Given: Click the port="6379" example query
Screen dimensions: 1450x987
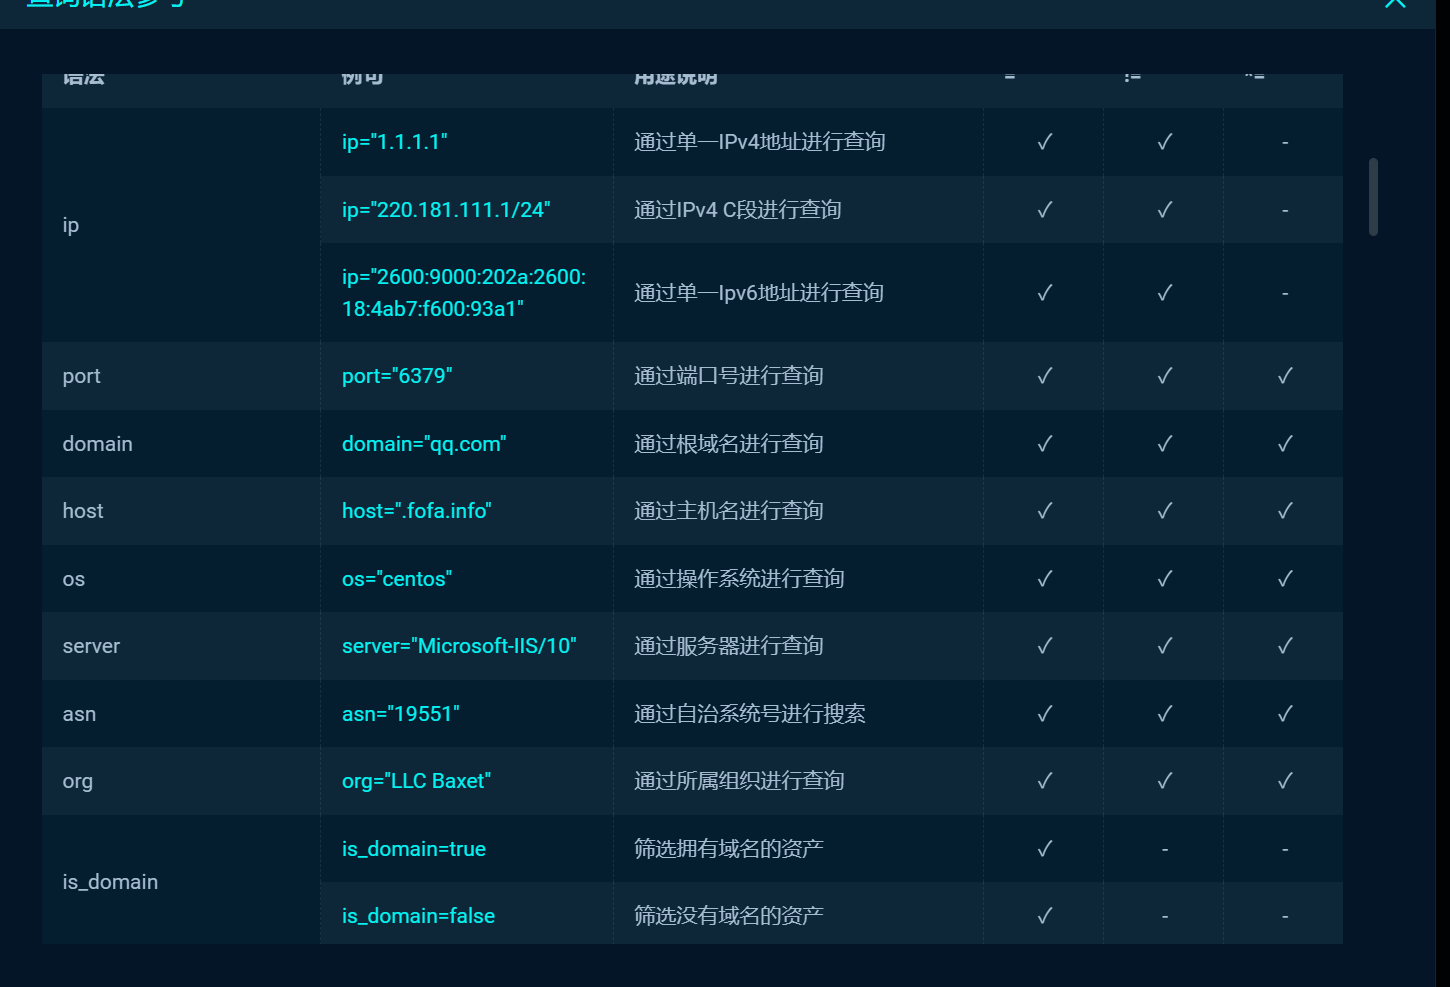Looking at the screenshot, I should (397, 376).
